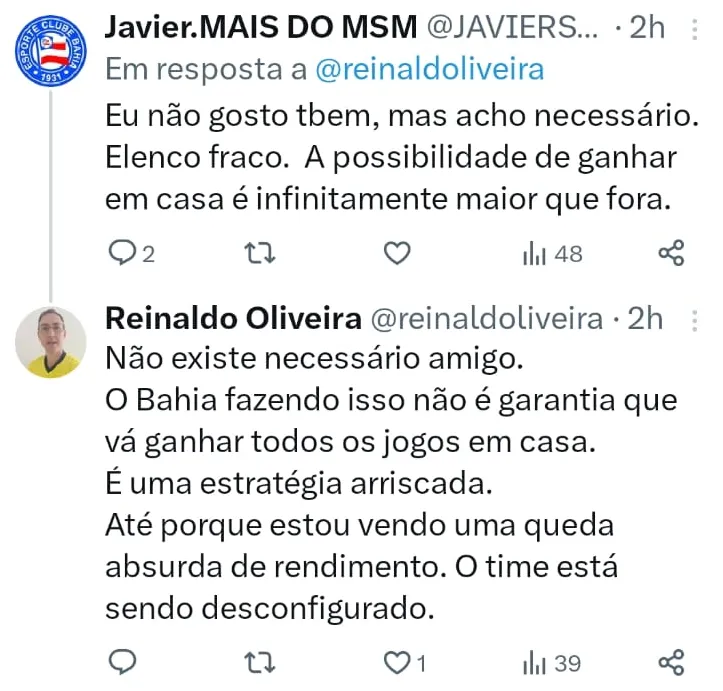Open Esporte Clube Bahia profile avatar
The height and width of the screenshot is (691, 723).
(x=52, y=50)
